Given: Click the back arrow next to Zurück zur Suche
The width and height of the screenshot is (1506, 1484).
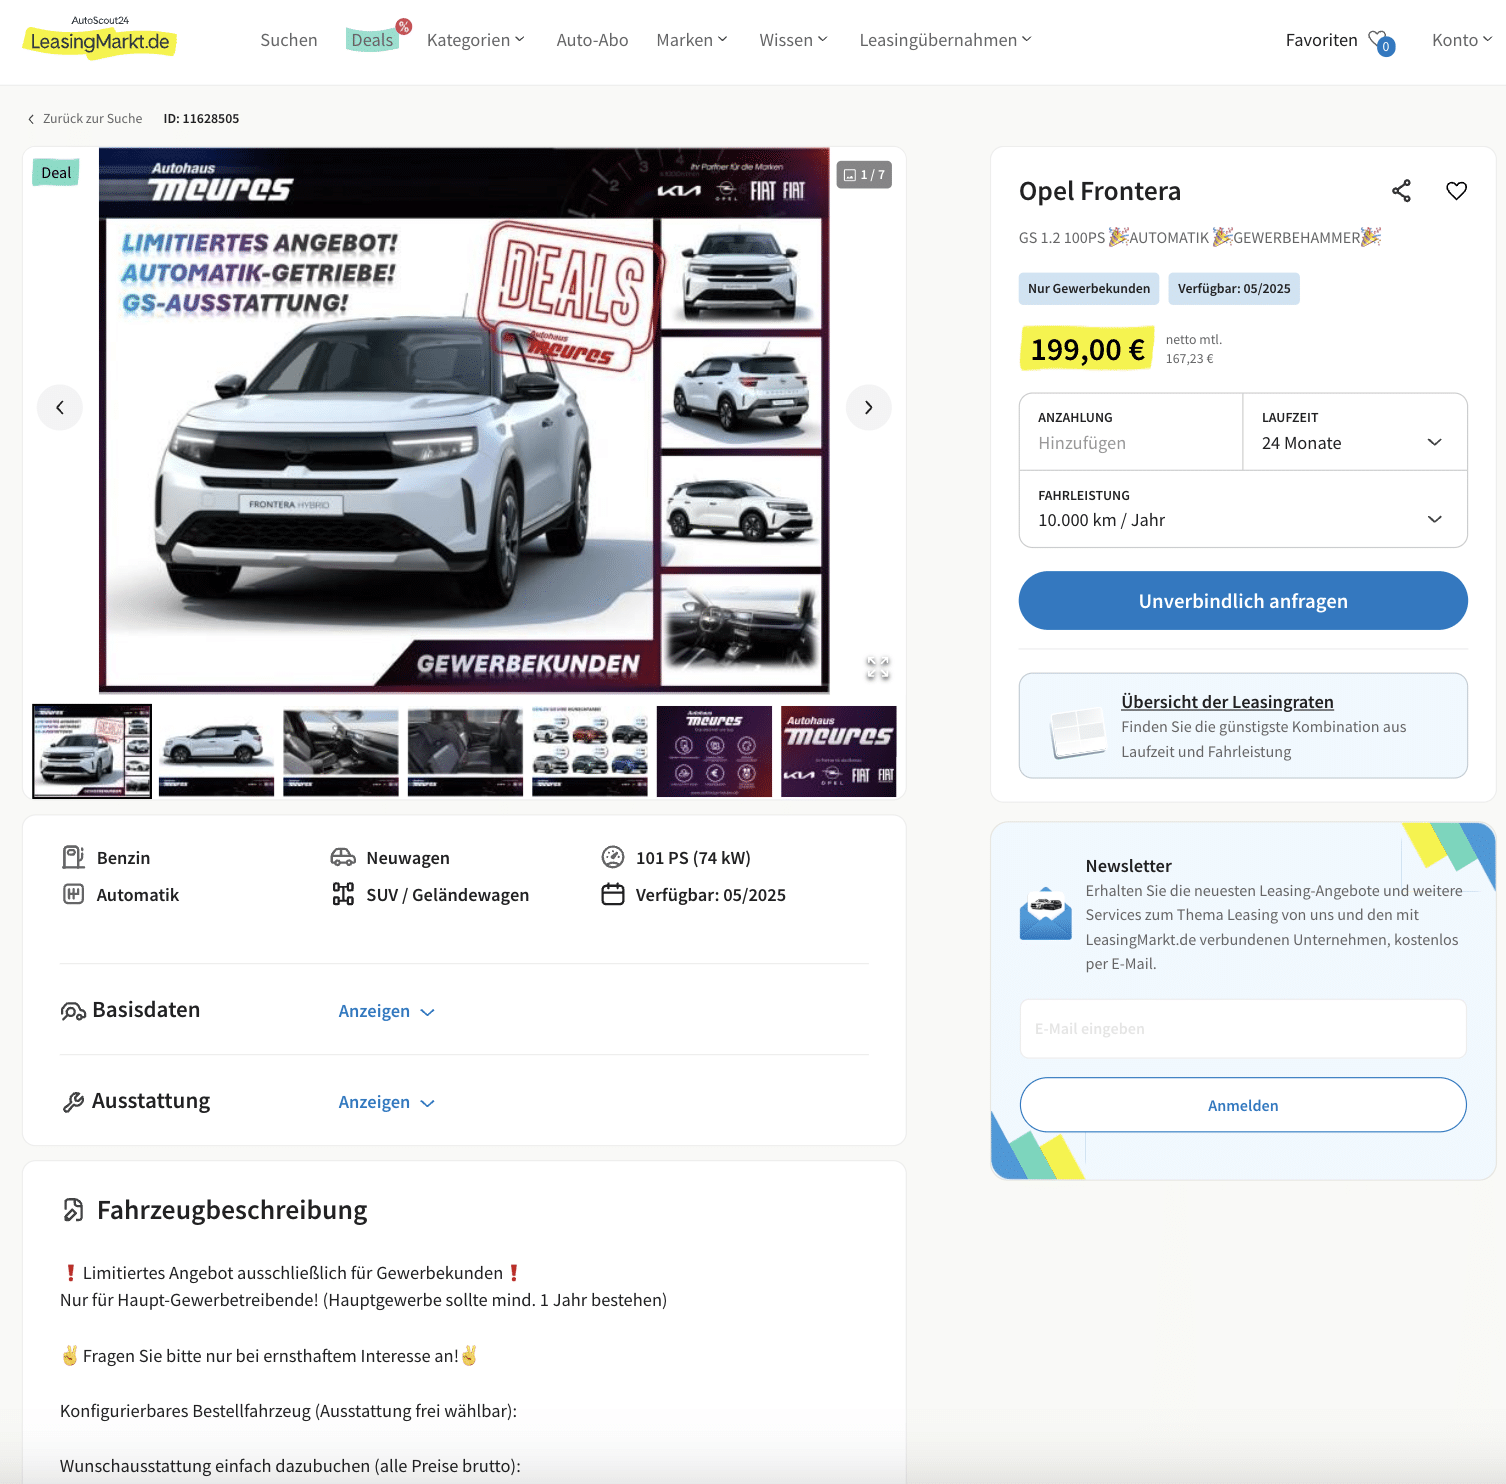Looking at the screenshot, I should coord(31,119).
